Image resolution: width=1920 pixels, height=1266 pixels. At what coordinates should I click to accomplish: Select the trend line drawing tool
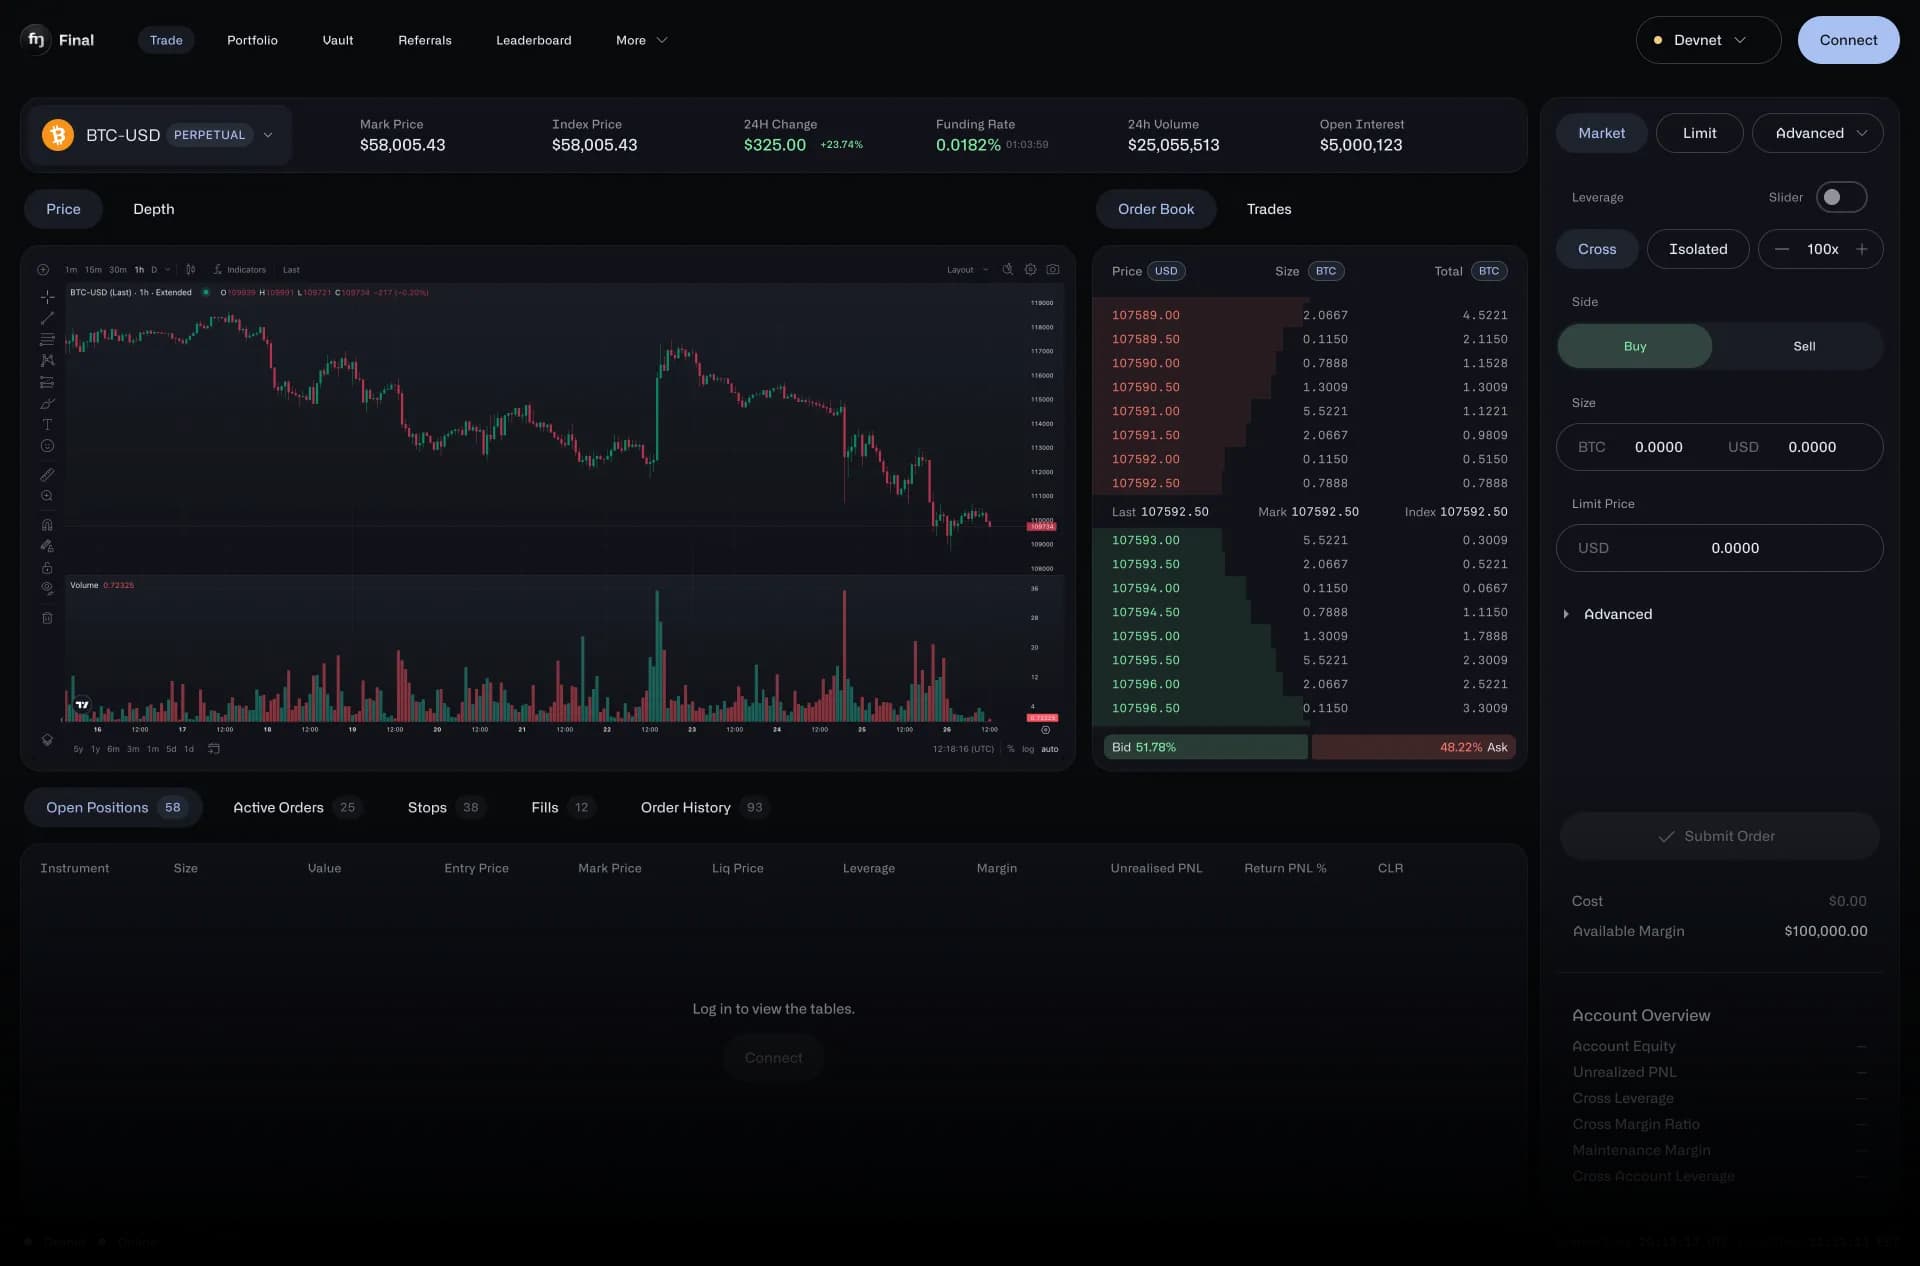(x=47, y=318)
